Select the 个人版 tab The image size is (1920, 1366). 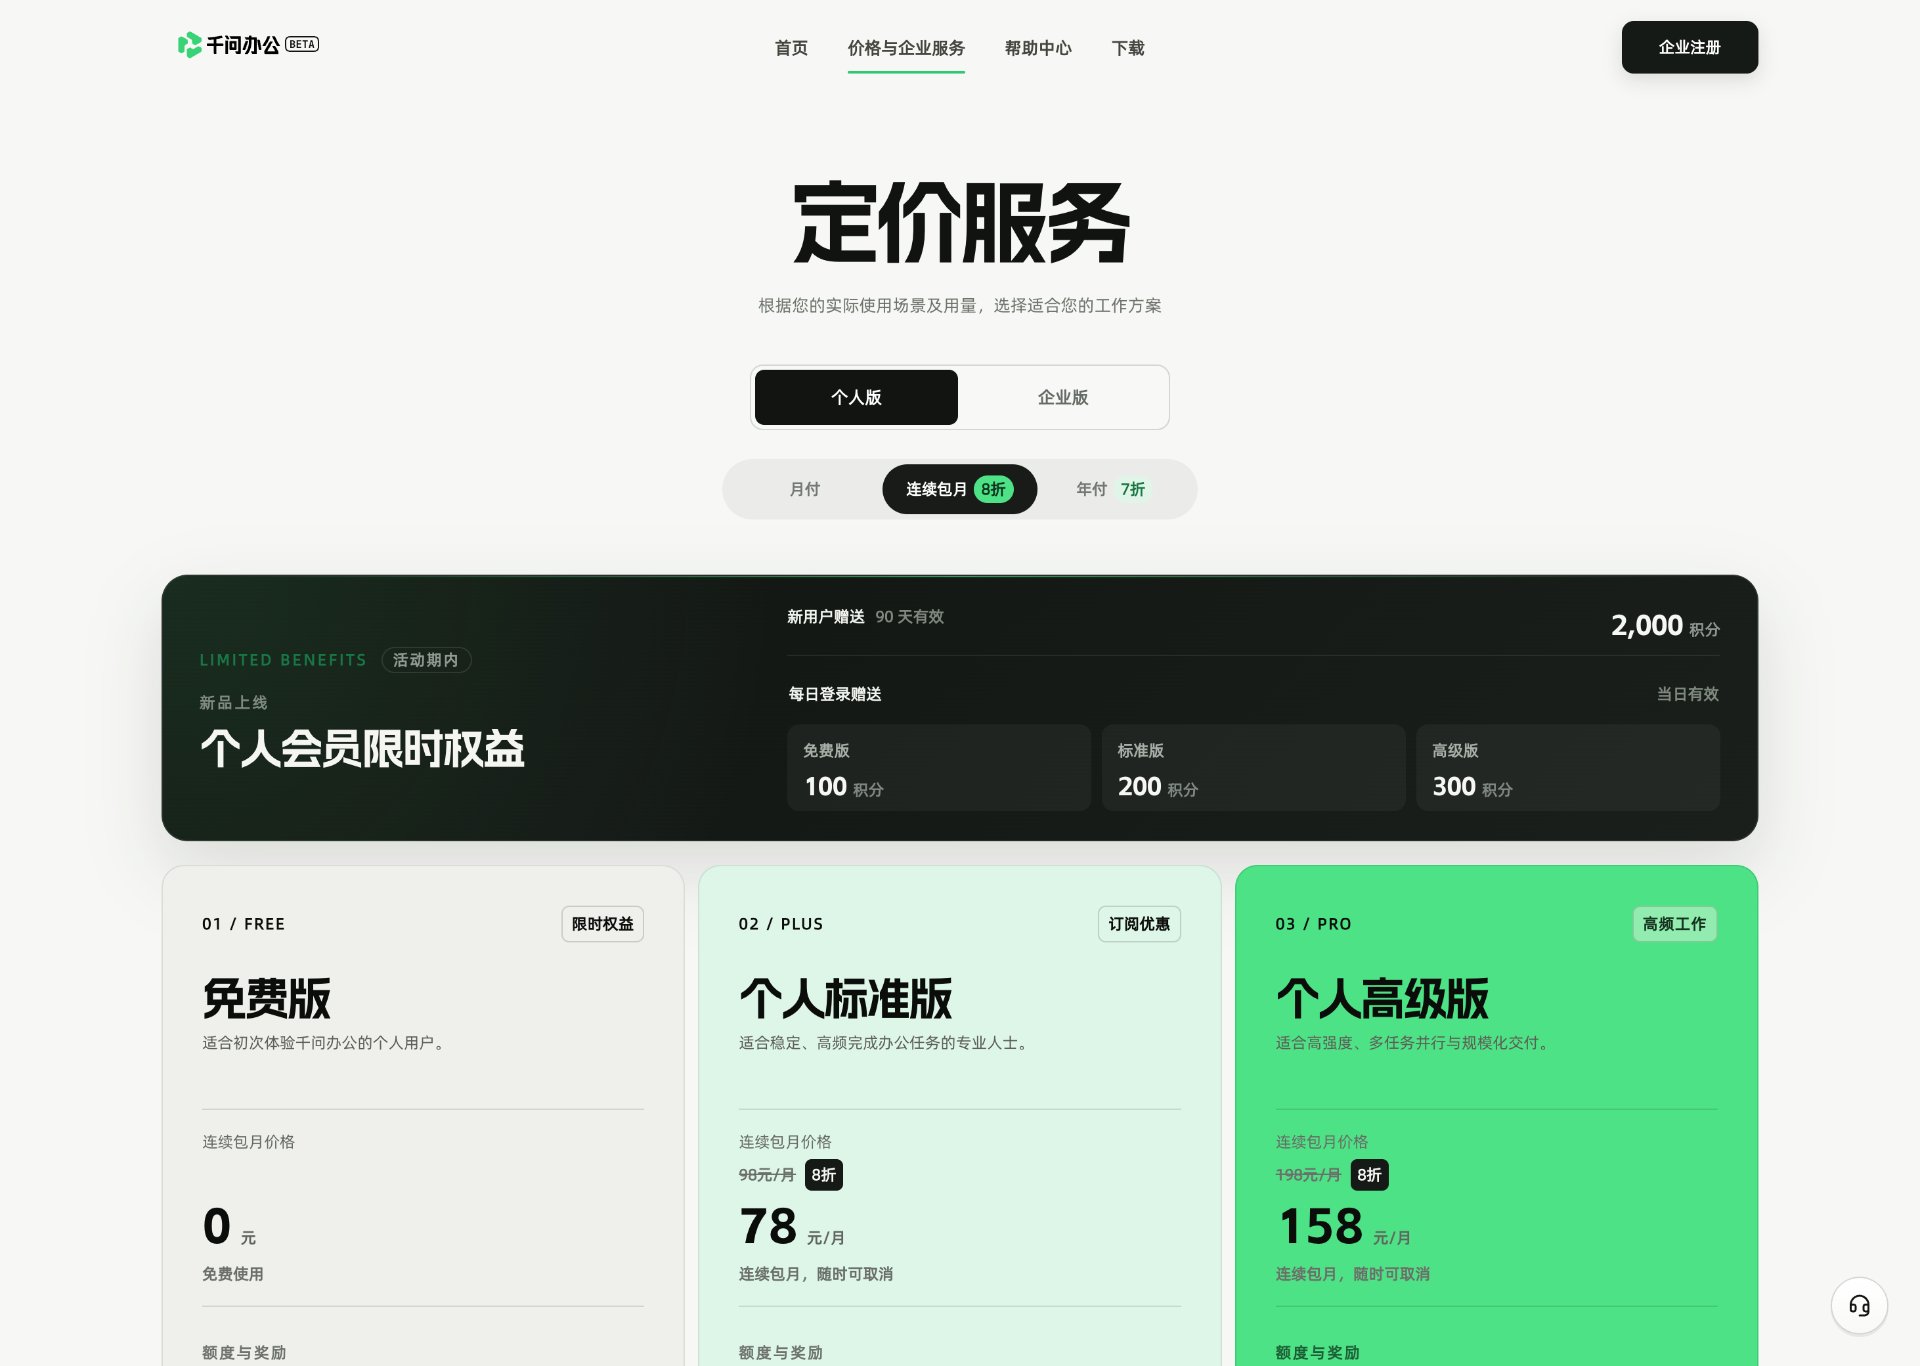coord(856,397)
